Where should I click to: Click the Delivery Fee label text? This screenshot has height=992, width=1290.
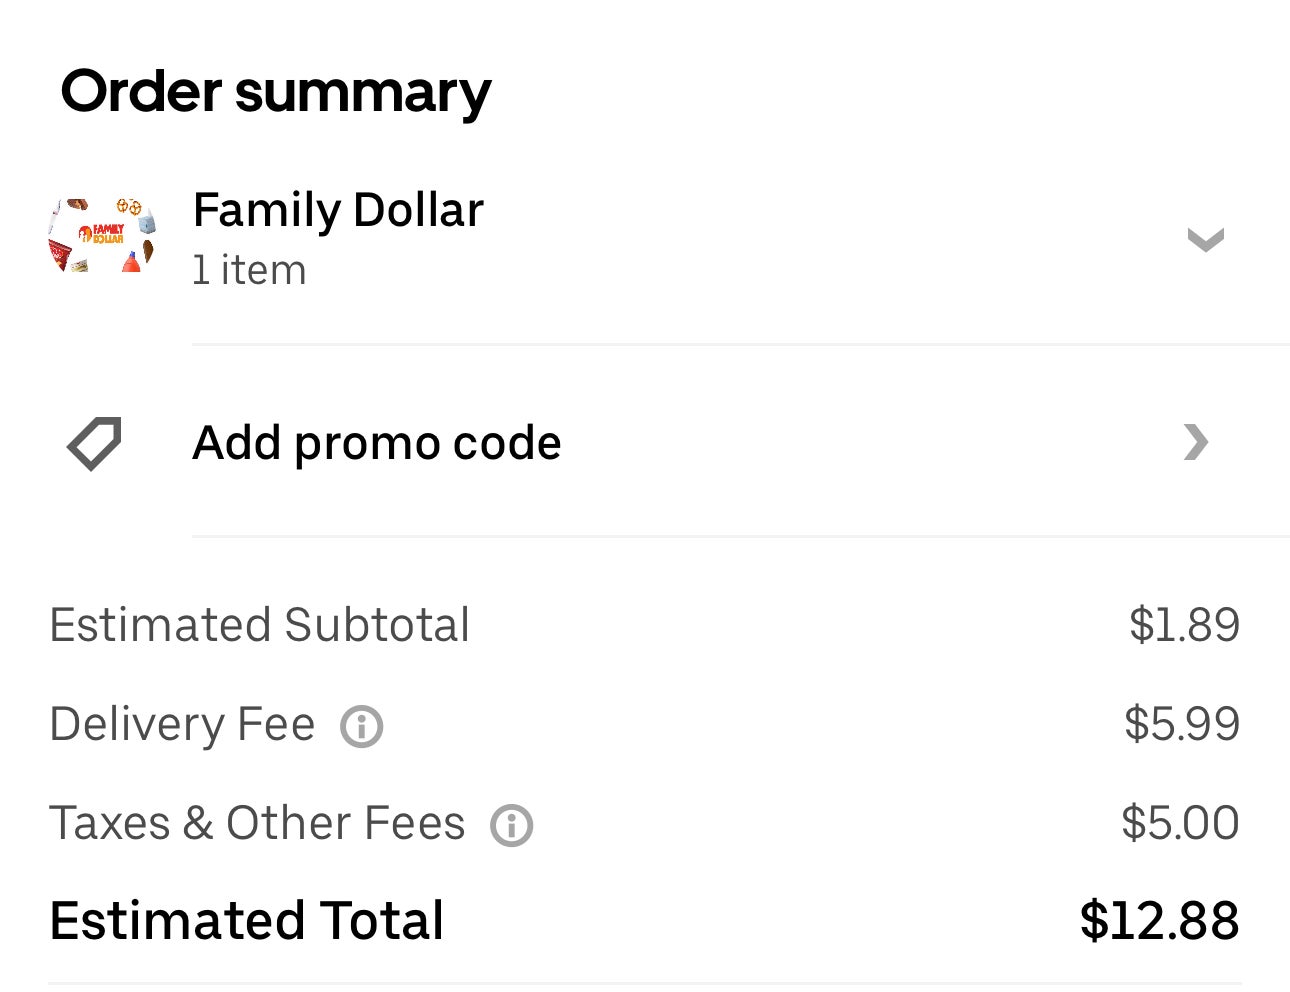coord(182,724)
